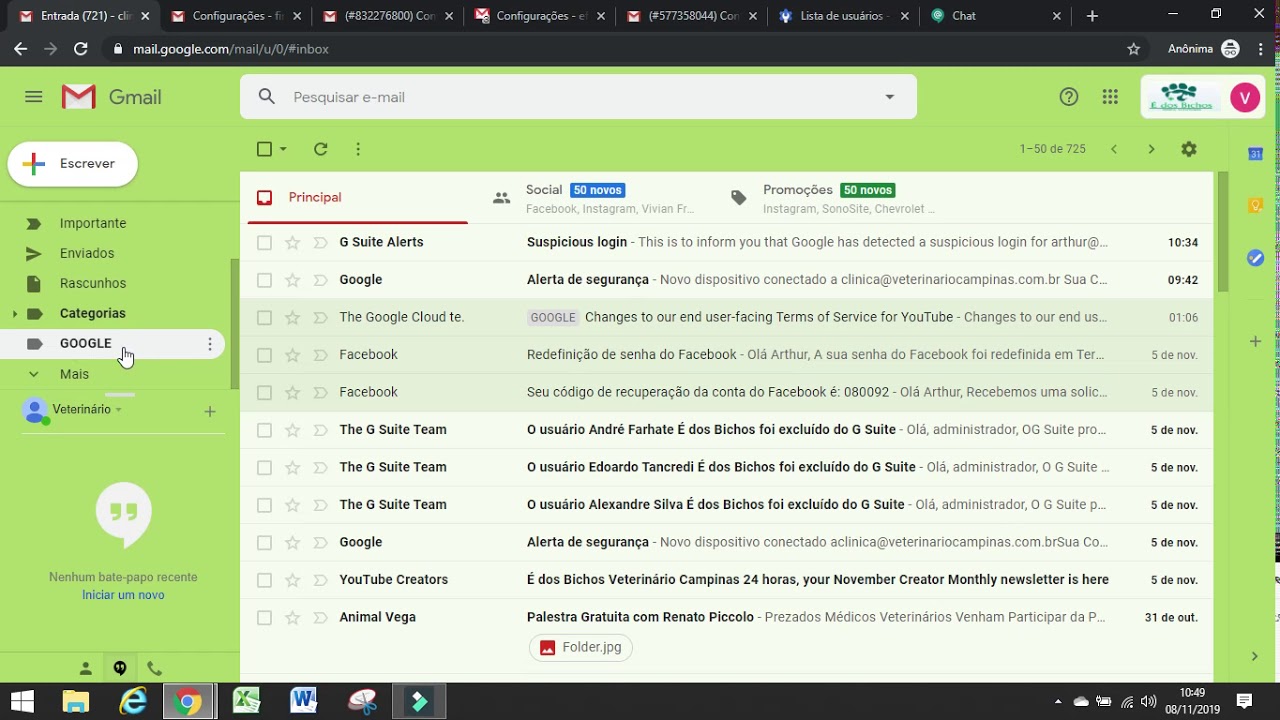Viewport: 1280px width, 720px height.
Task: Mark Animal Vega email as important
Action: (320, 618)
